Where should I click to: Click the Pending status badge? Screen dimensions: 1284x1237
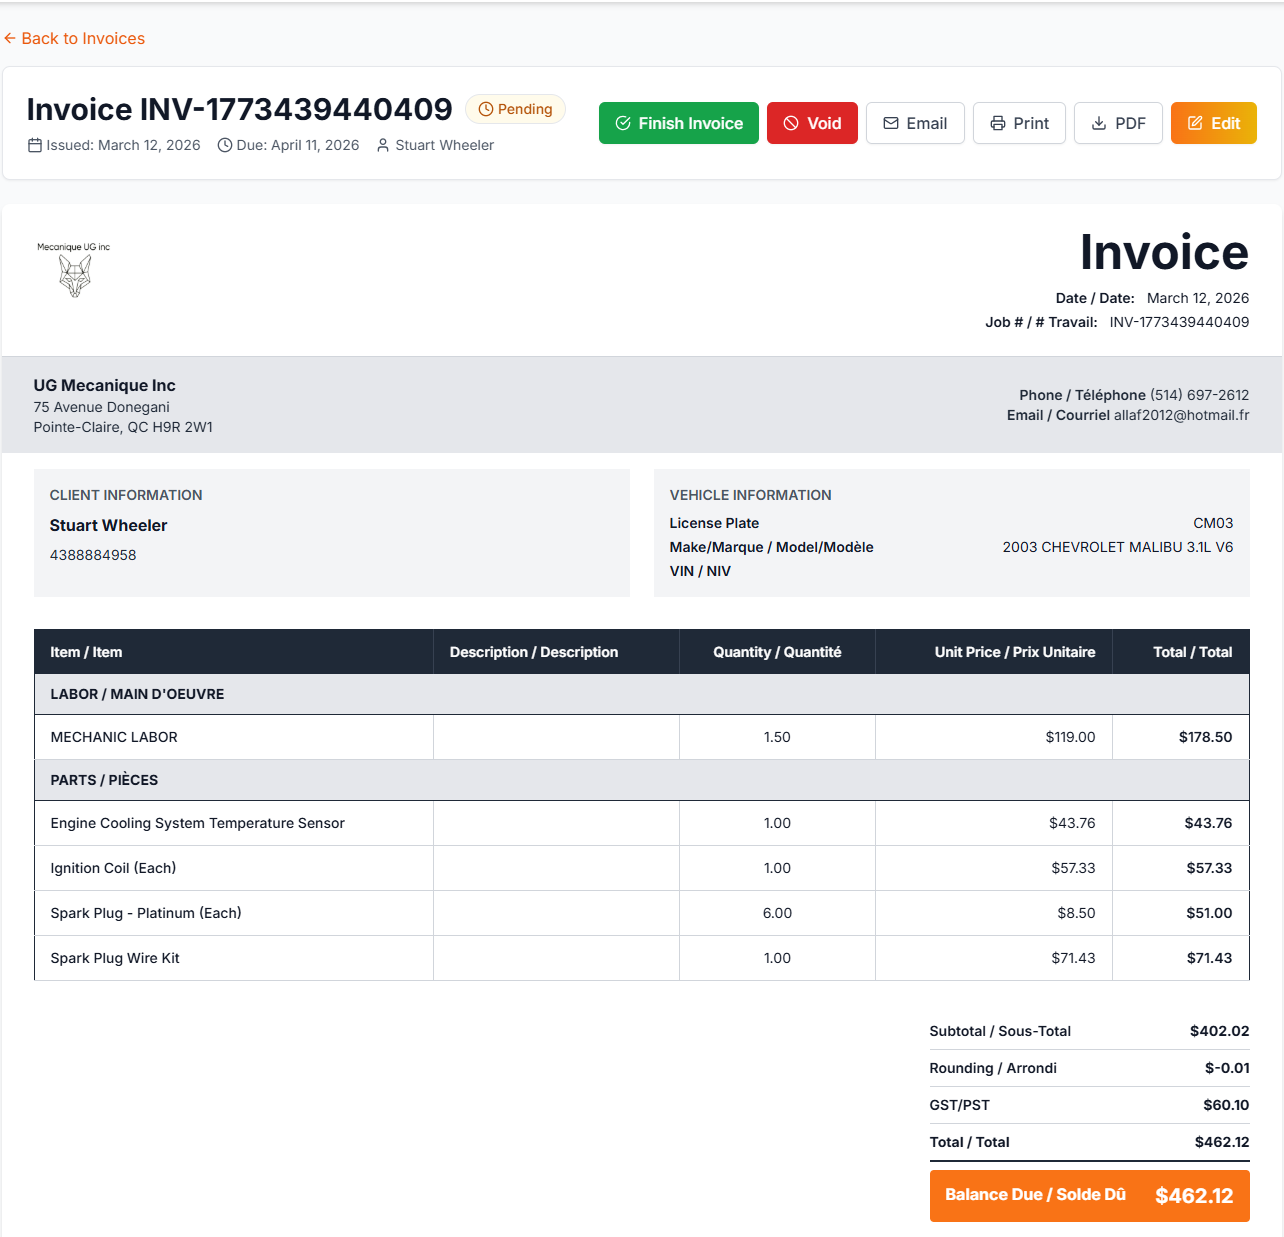point(515,109)
